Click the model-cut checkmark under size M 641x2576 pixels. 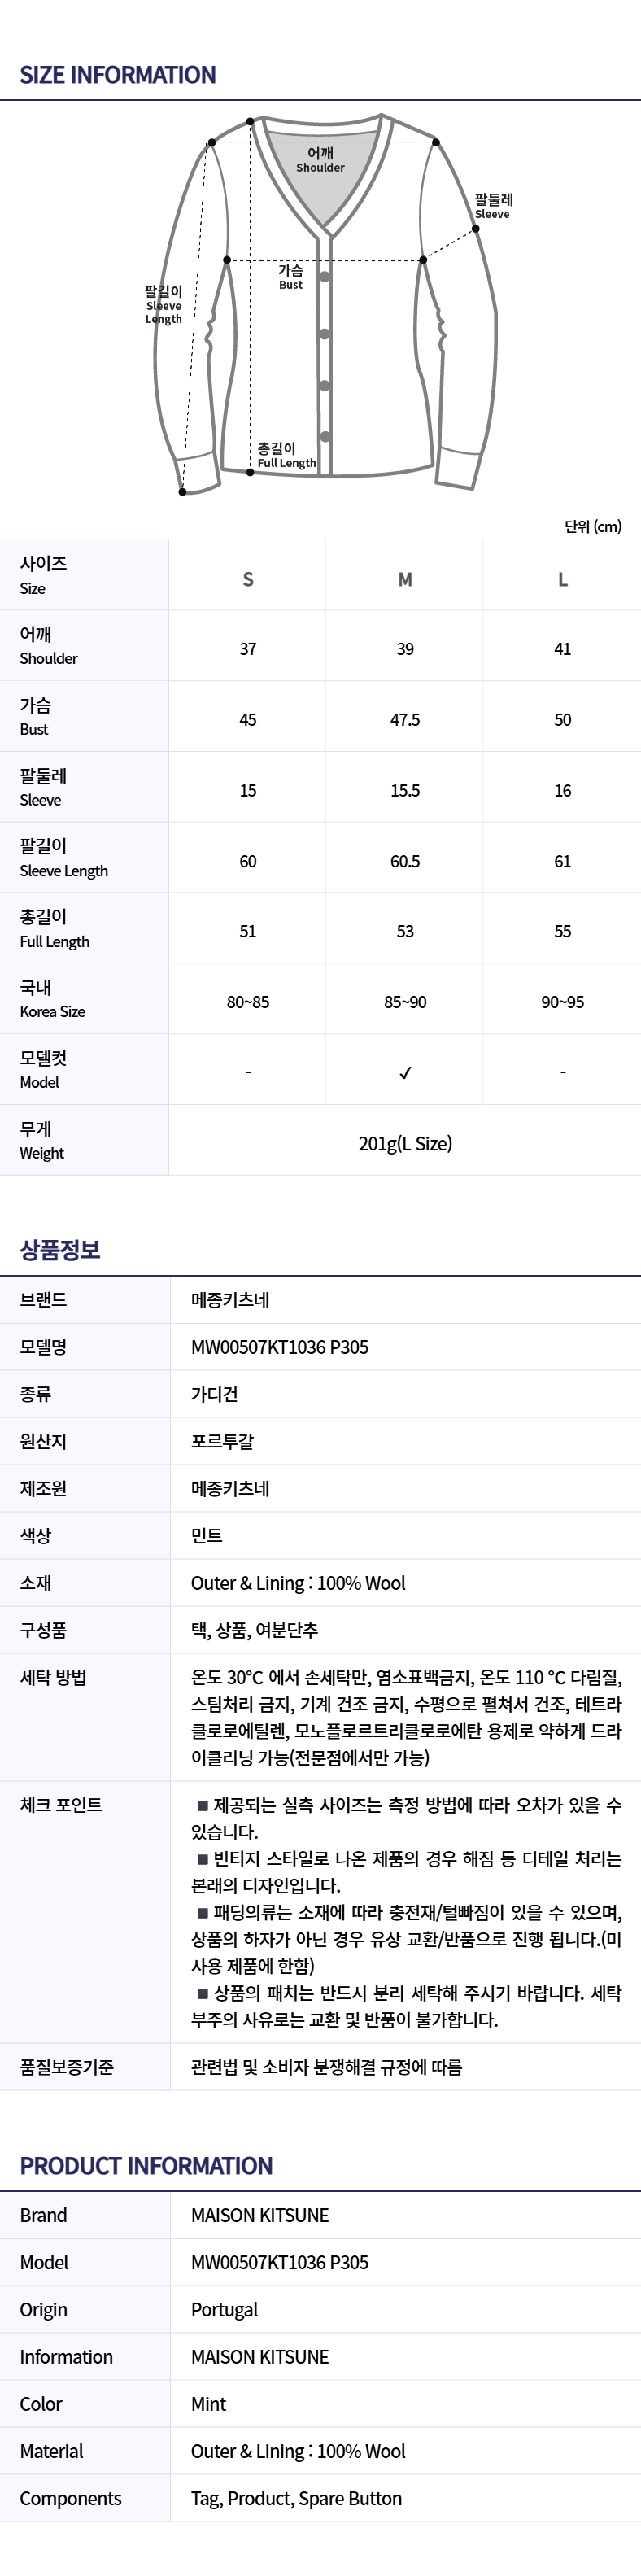(x=405, y=1073)
